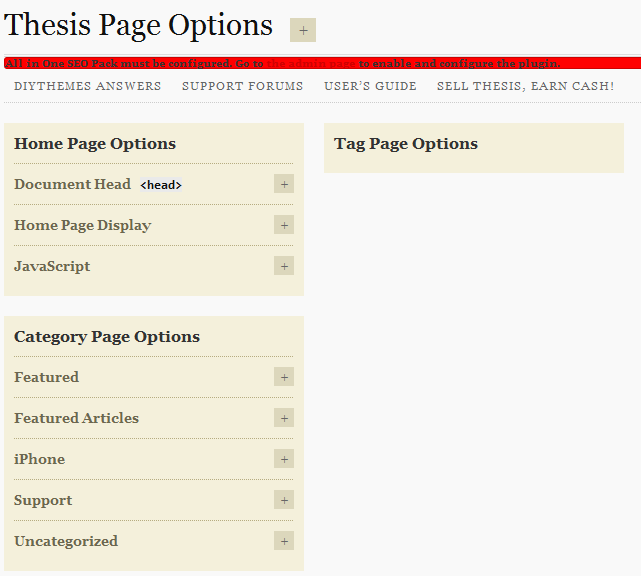
Task: Expand the iPhone category options
Action: 284,459
